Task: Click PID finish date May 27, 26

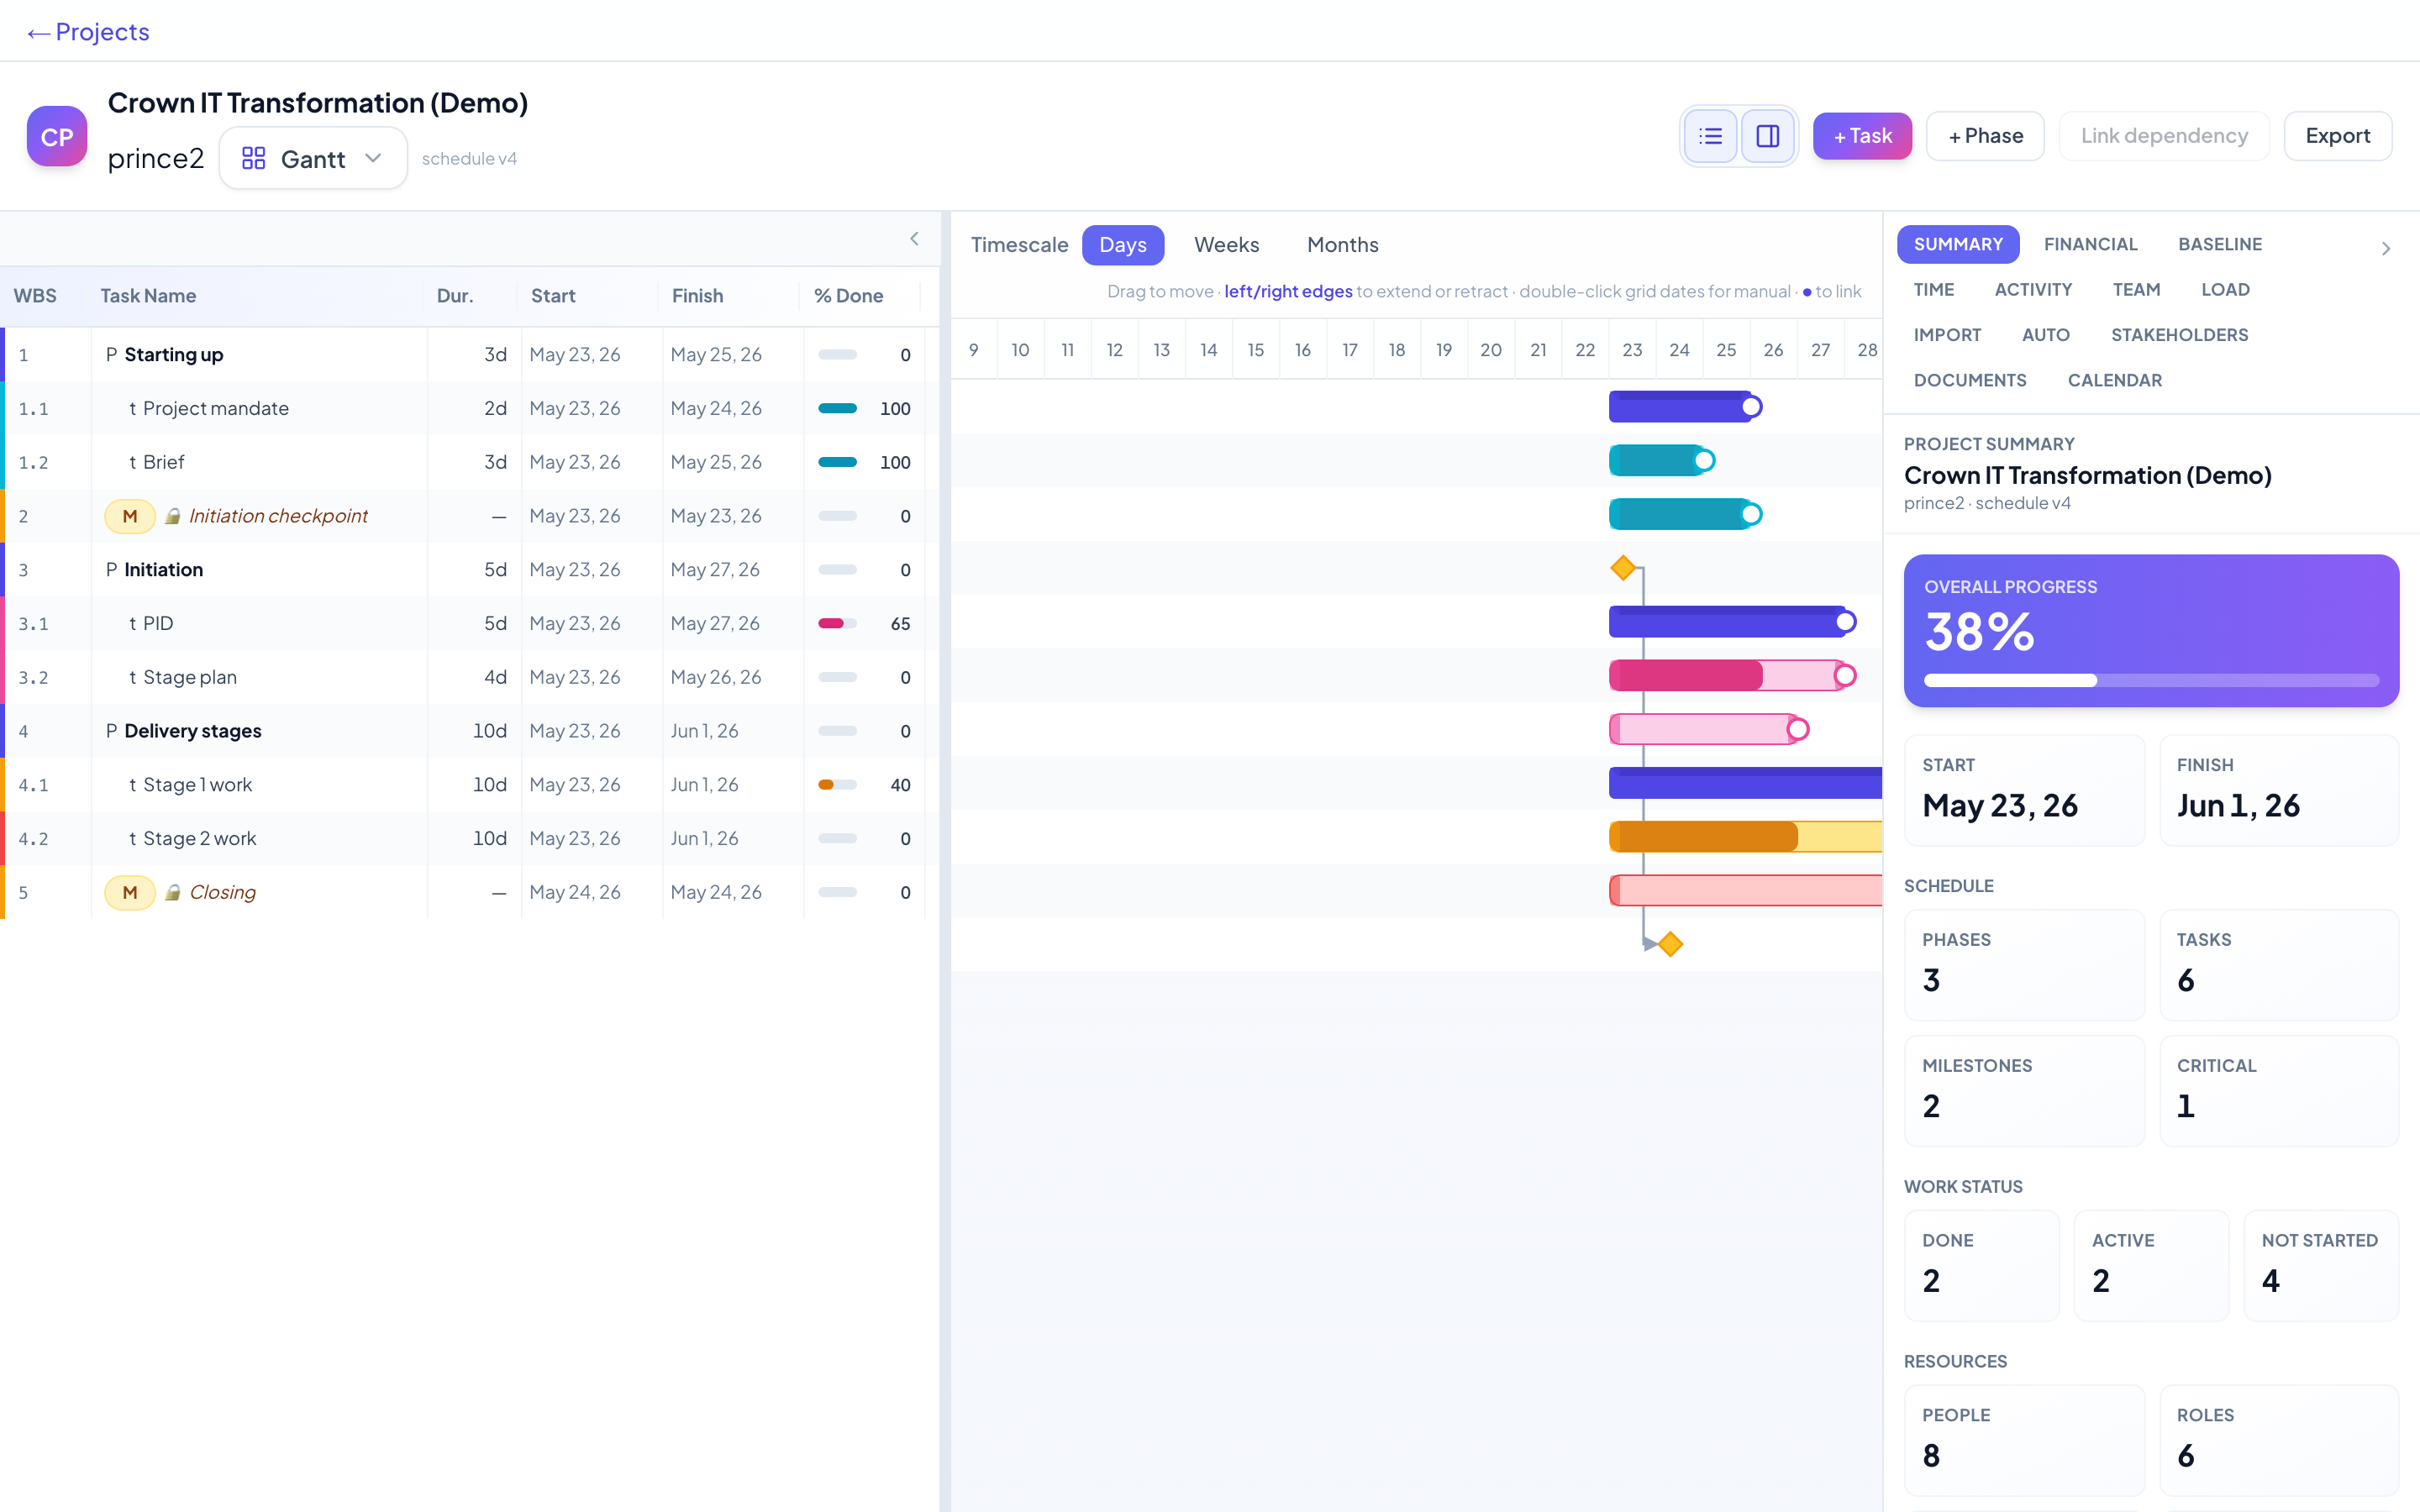Action: 715,623
